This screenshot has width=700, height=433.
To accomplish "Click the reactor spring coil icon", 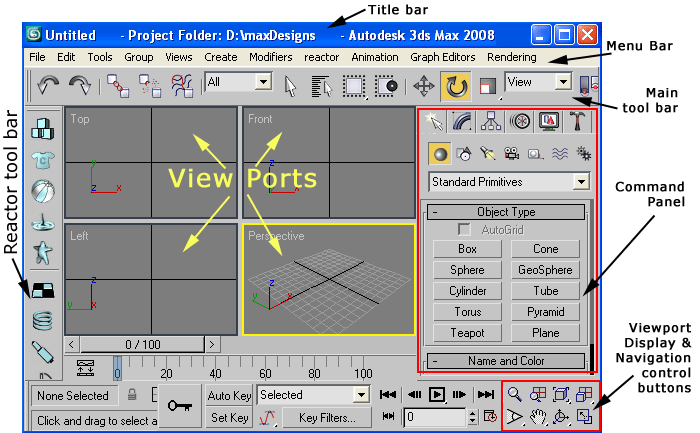I will (43, 321).
